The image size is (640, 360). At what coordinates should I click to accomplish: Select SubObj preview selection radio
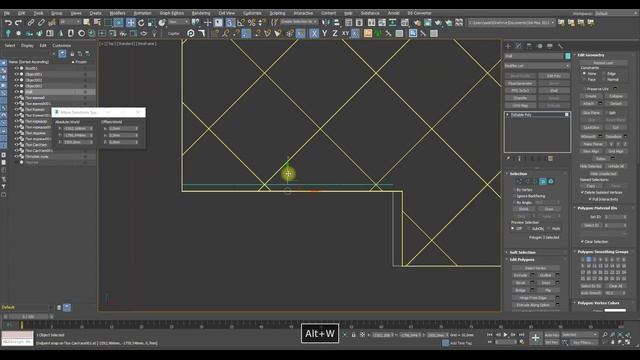click(529, 229)
